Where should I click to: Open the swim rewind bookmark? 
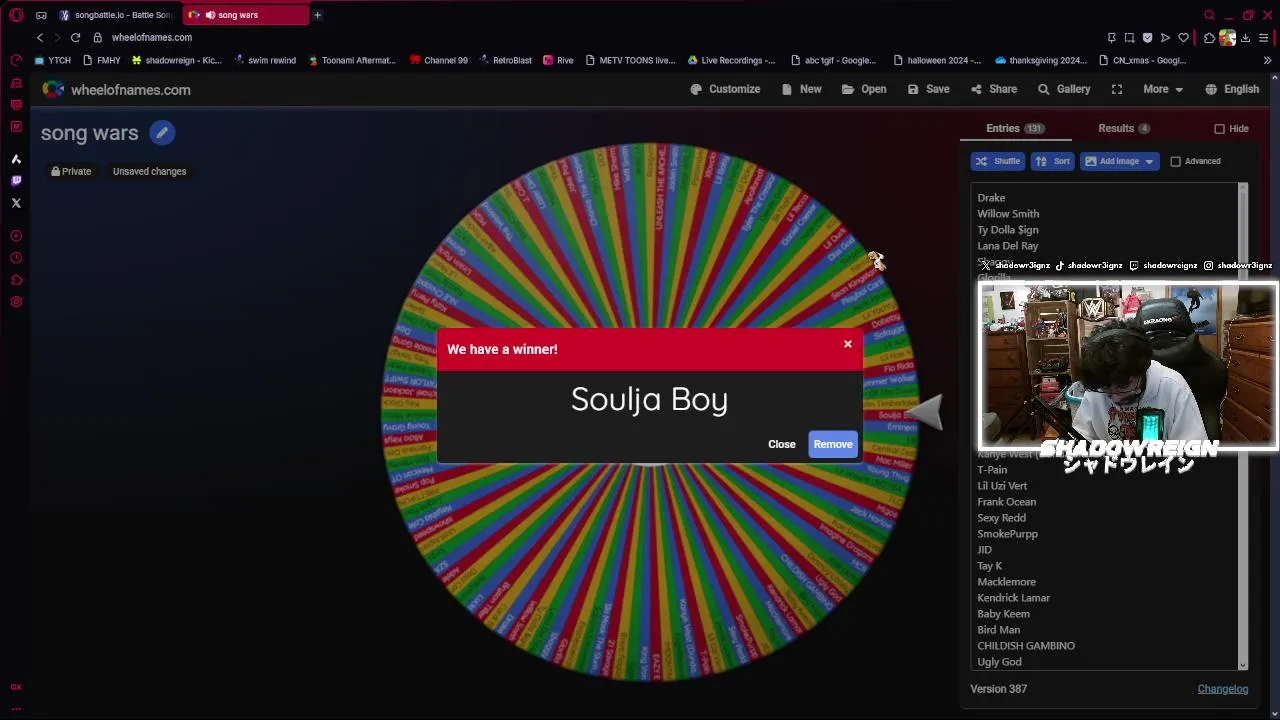[x=265, y=60]
